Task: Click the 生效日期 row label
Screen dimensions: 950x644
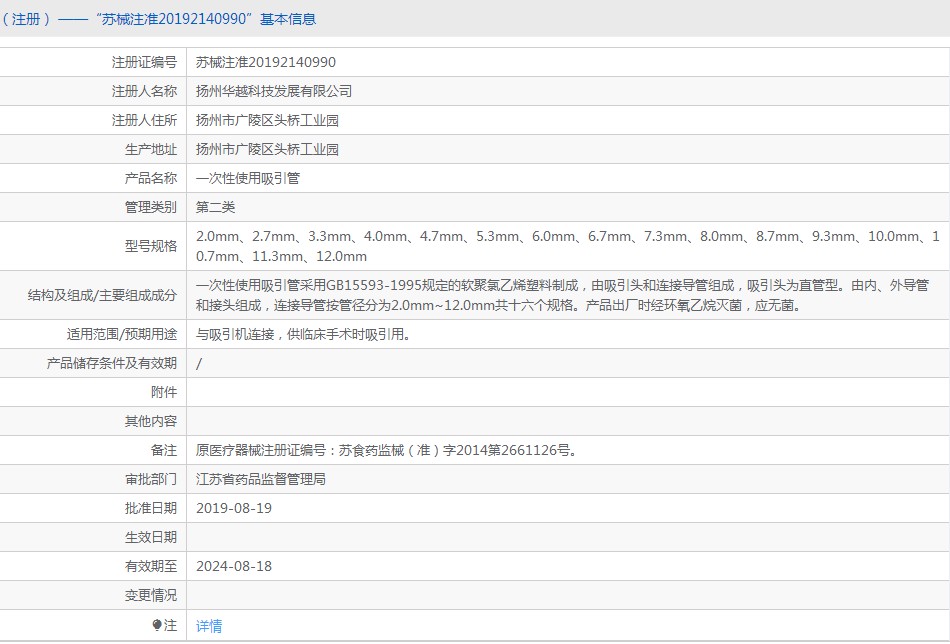Action: (x=150, y=537)
